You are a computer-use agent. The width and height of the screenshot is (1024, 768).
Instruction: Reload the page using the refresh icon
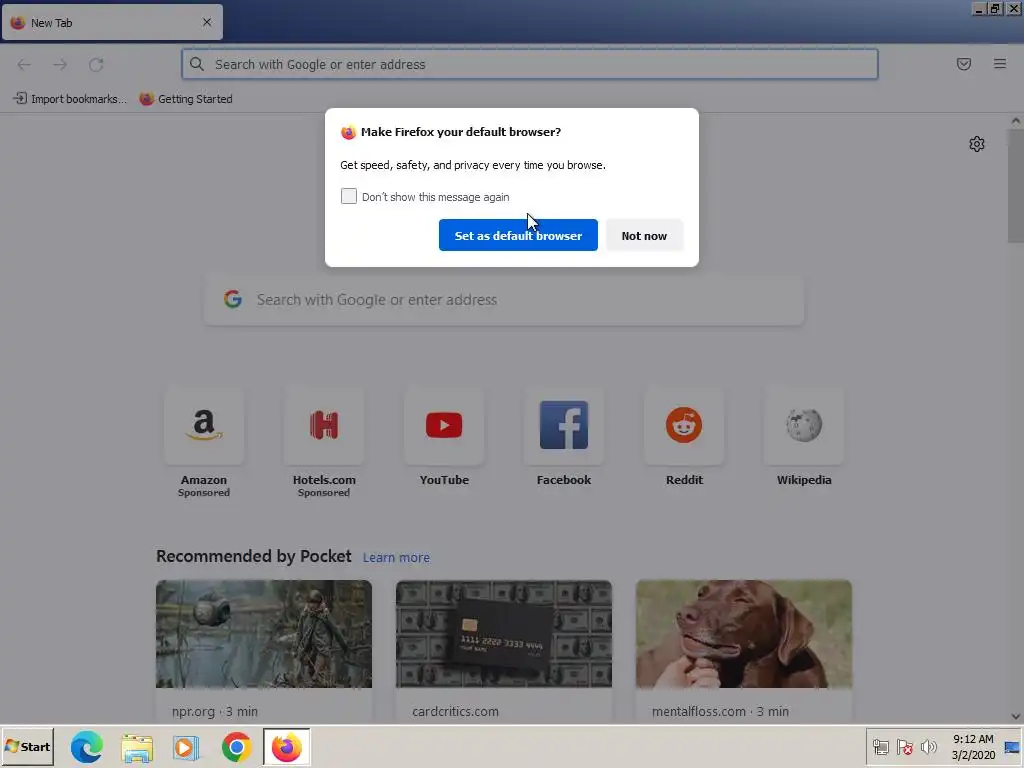point(96,64)
